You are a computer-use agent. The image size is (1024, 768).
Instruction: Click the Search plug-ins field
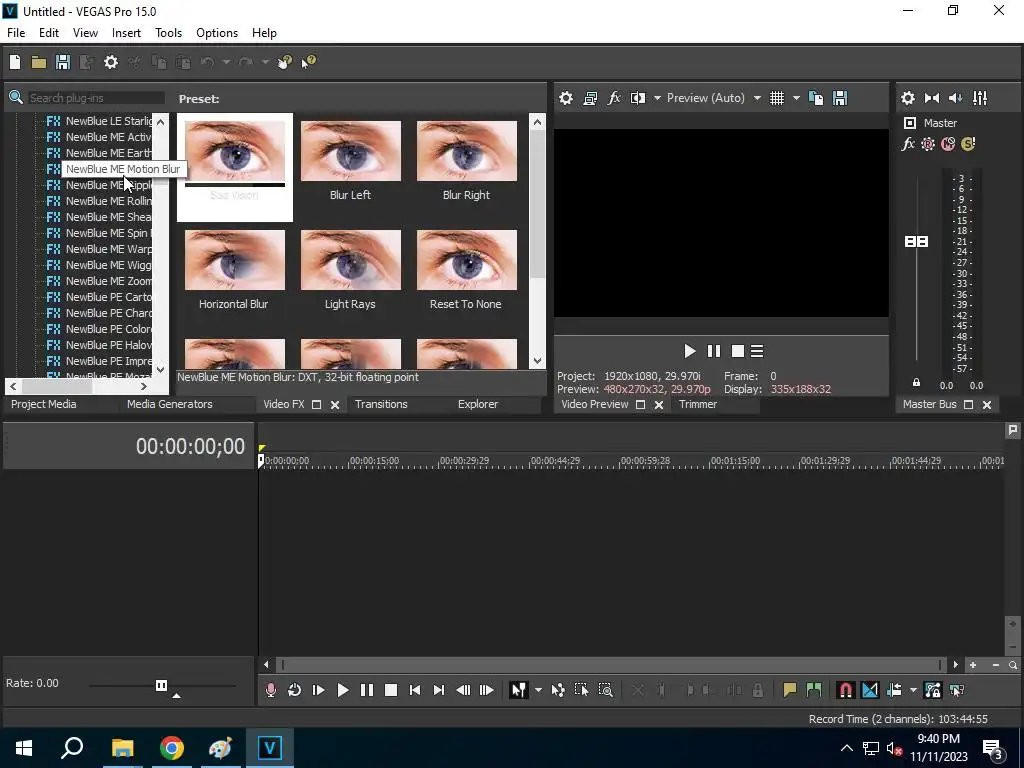coord(96,98)
